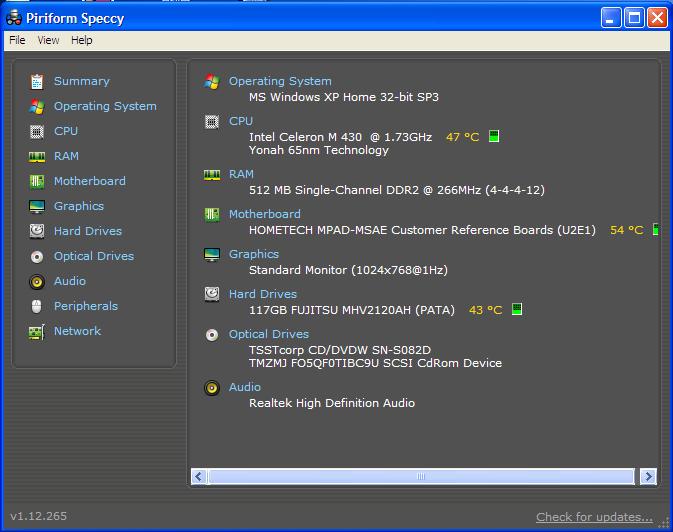Click the Operating System Windows flag sidebar icon
673x532 pixels.
(x=37, y=106)
